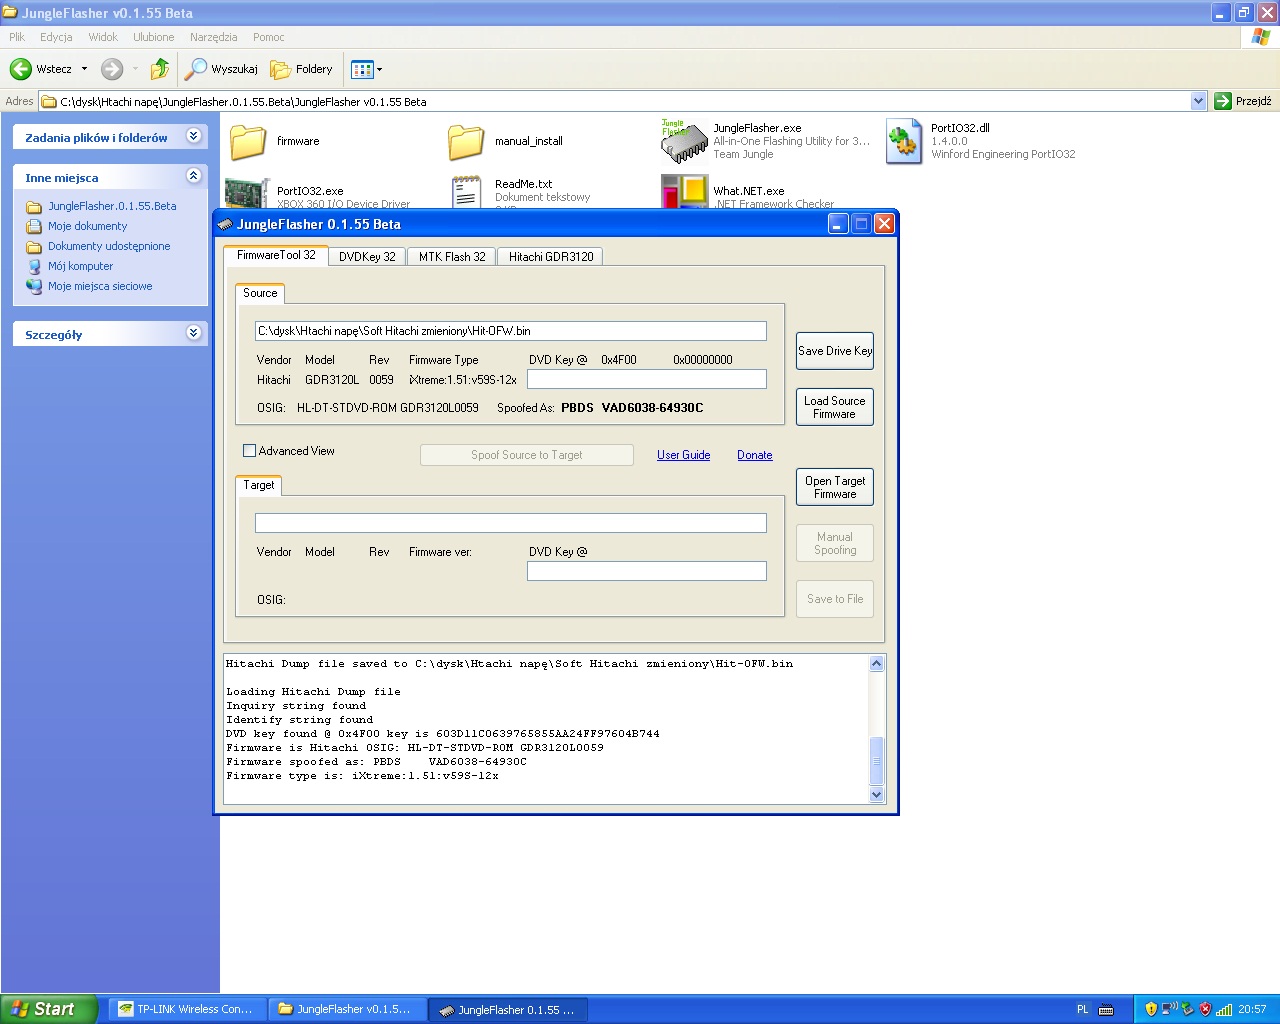1280x1024 pixels.
Task: Click the log scrollbar thumb
Action: (x=877, y=761)
